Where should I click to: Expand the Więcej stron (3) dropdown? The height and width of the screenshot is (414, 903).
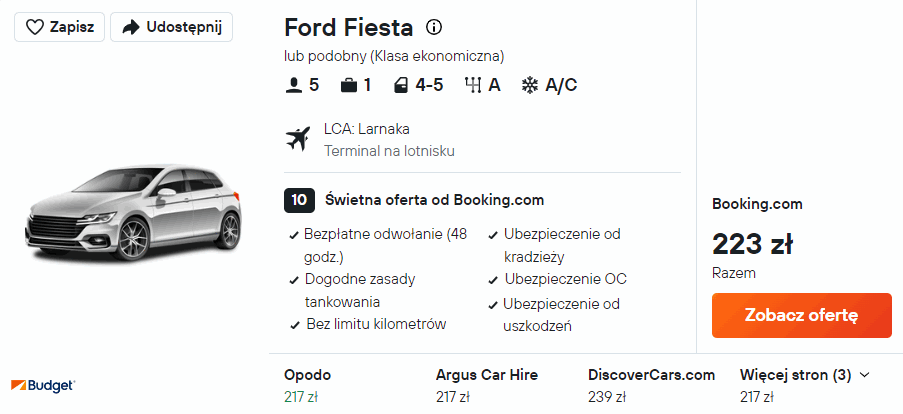coord(804,375)
